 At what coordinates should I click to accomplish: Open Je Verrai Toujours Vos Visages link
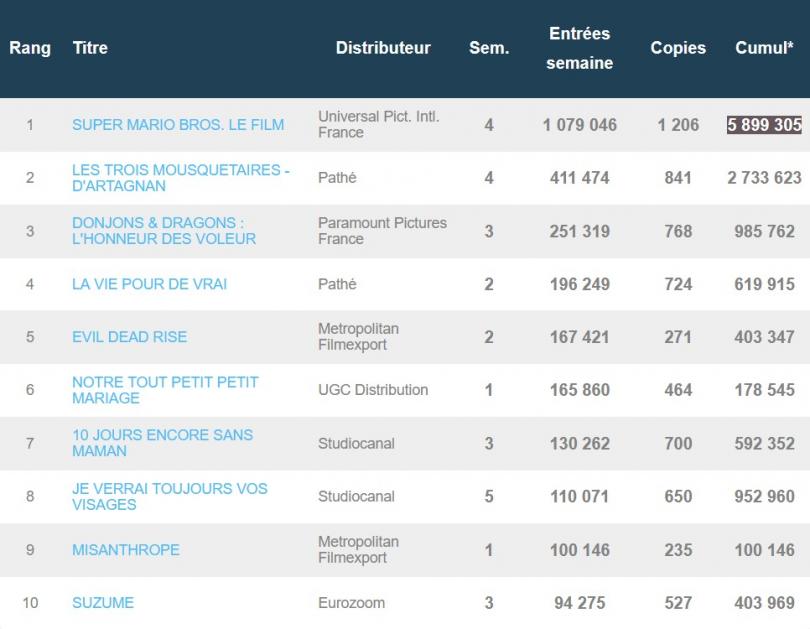tap(169, 496)
